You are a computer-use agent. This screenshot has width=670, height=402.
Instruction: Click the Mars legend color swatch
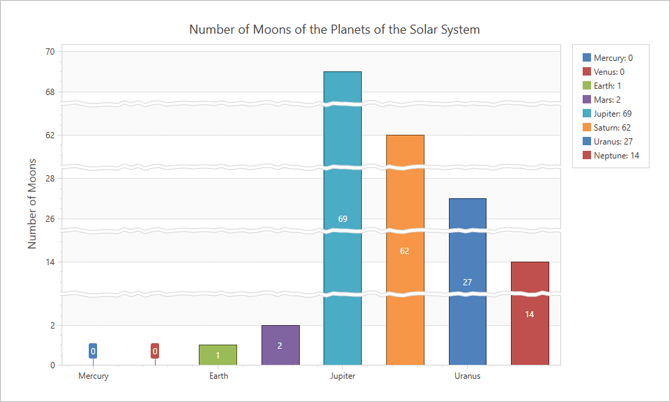586,100
